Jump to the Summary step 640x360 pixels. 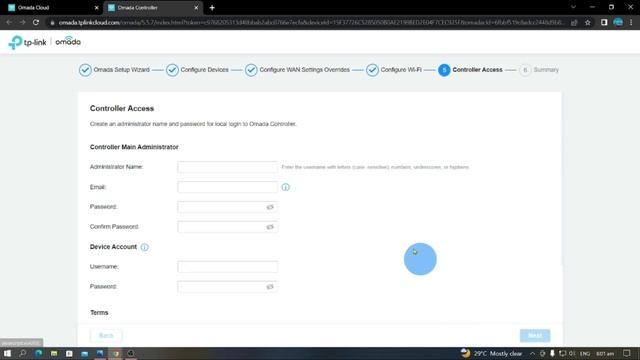coord(539,70)
